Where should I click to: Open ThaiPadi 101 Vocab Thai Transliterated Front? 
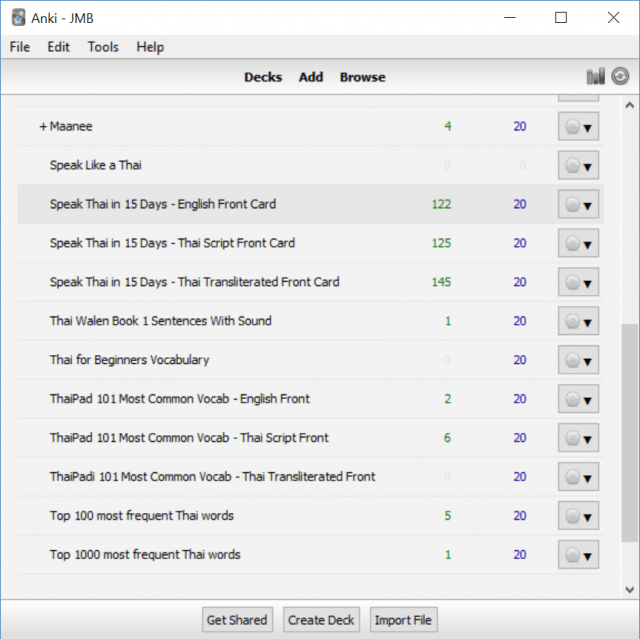[x=212, y=477]
